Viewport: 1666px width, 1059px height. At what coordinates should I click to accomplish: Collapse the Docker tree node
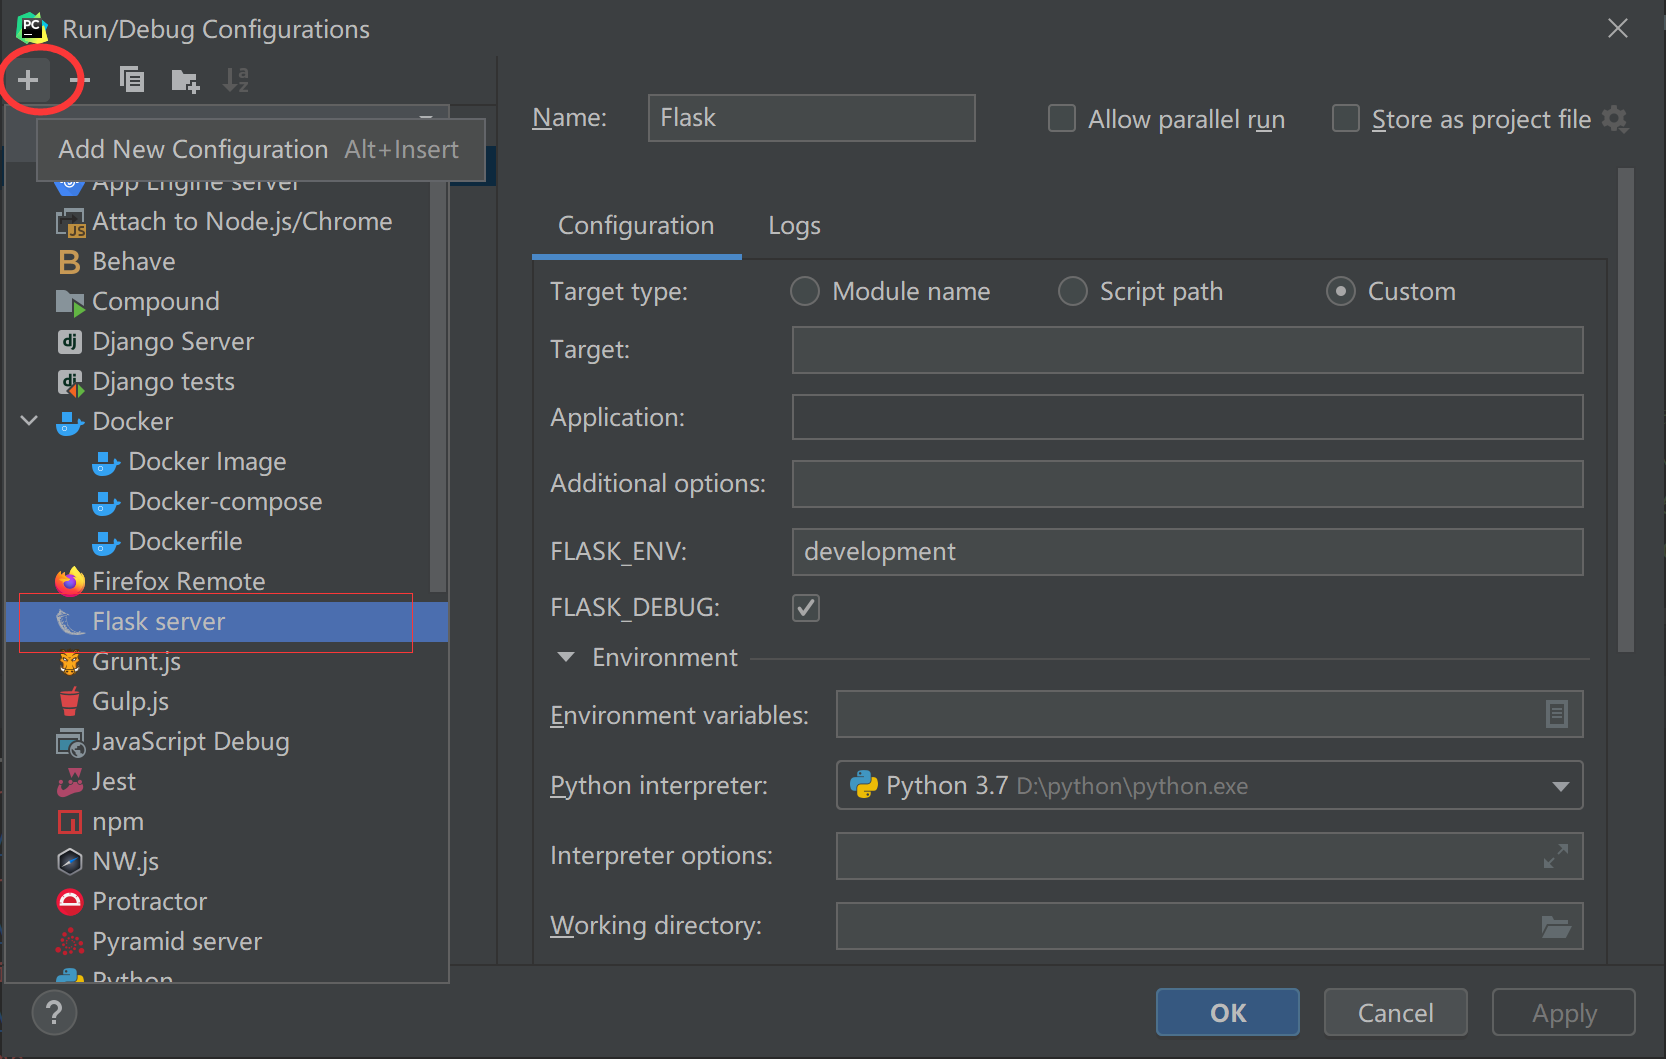(30, 421)
